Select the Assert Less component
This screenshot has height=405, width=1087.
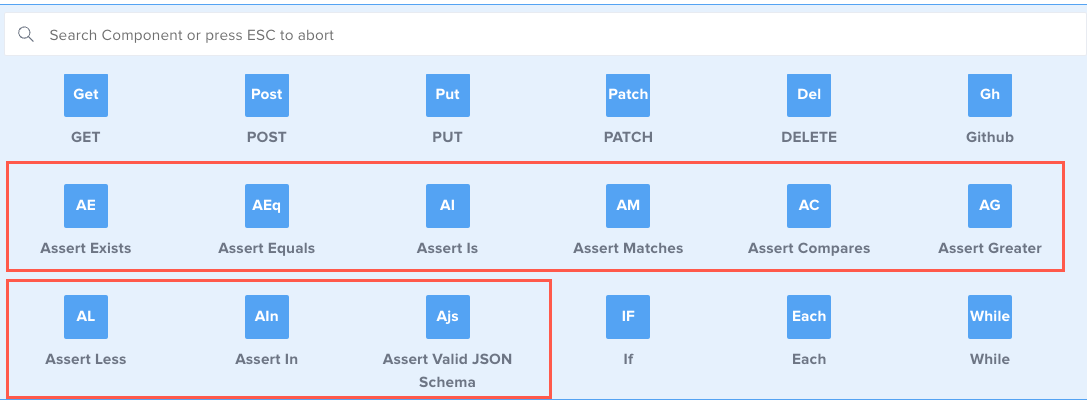tap(86, 317)
